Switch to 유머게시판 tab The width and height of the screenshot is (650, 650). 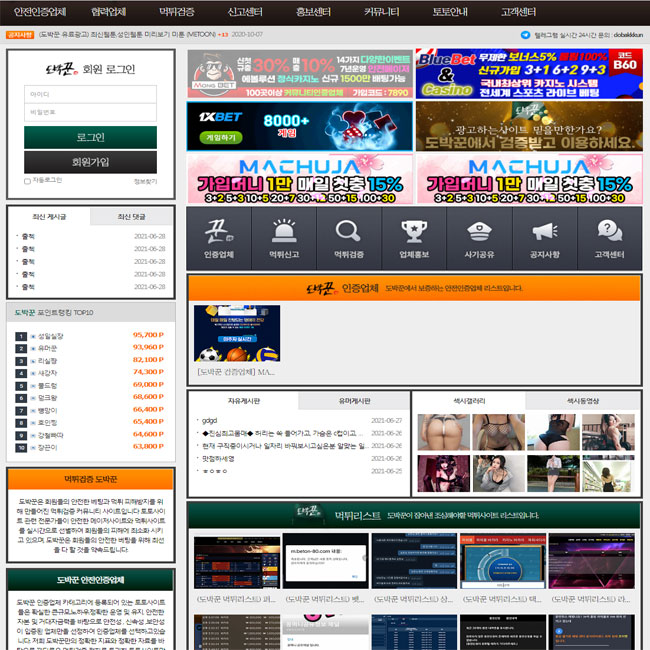[354, 401]
